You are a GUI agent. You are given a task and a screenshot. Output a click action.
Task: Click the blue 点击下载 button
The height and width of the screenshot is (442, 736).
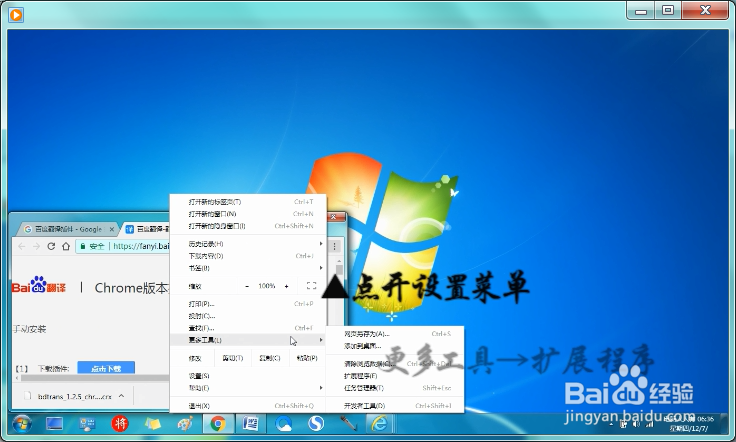[x=106, y=368]
